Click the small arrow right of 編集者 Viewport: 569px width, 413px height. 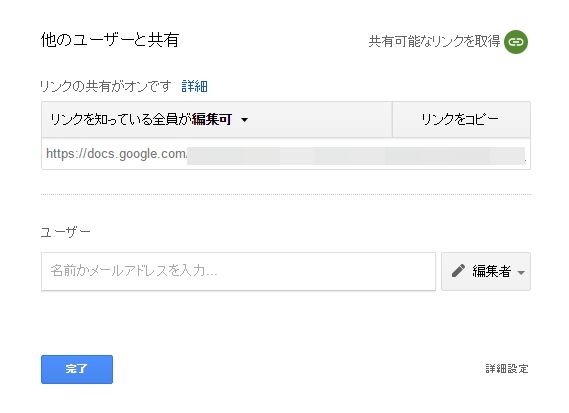coord(521,273)
